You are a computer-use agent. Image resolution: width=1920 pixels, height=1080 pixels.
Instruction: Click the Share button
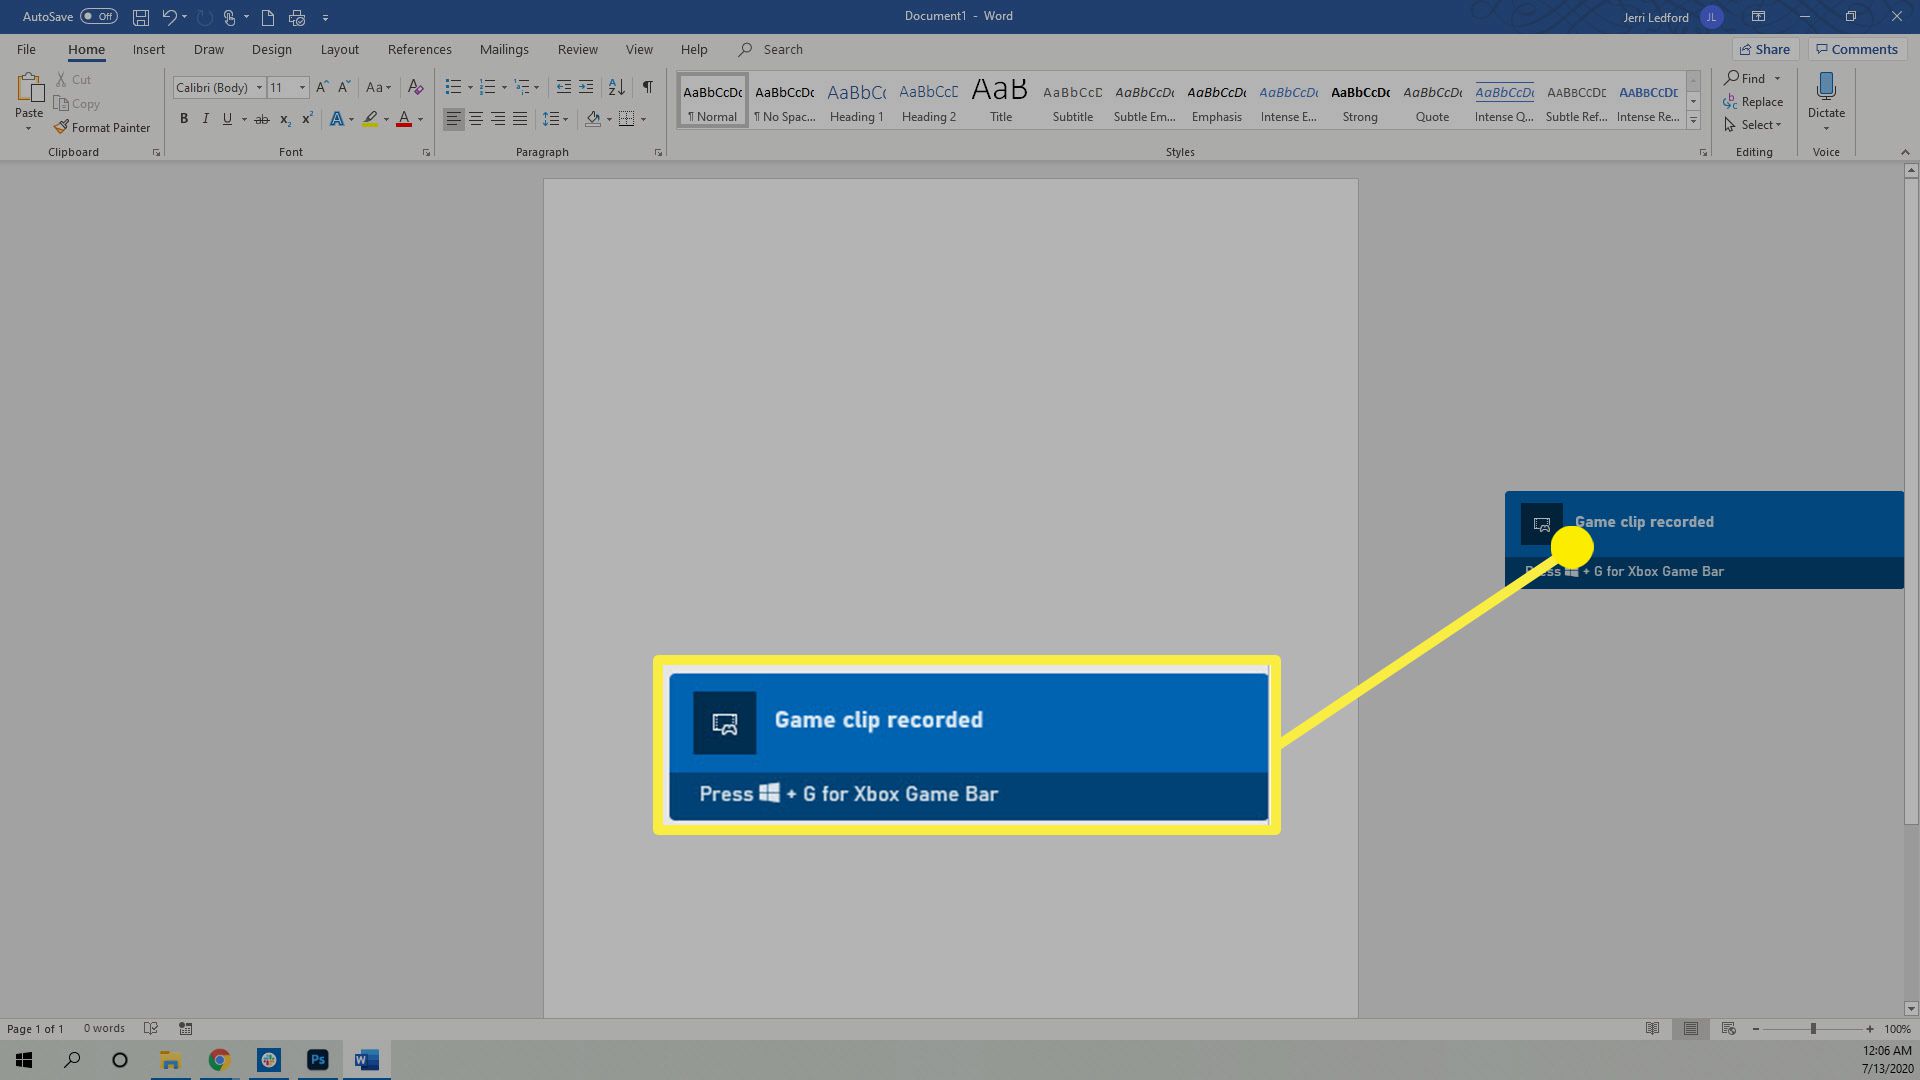tap(1765, 49)
